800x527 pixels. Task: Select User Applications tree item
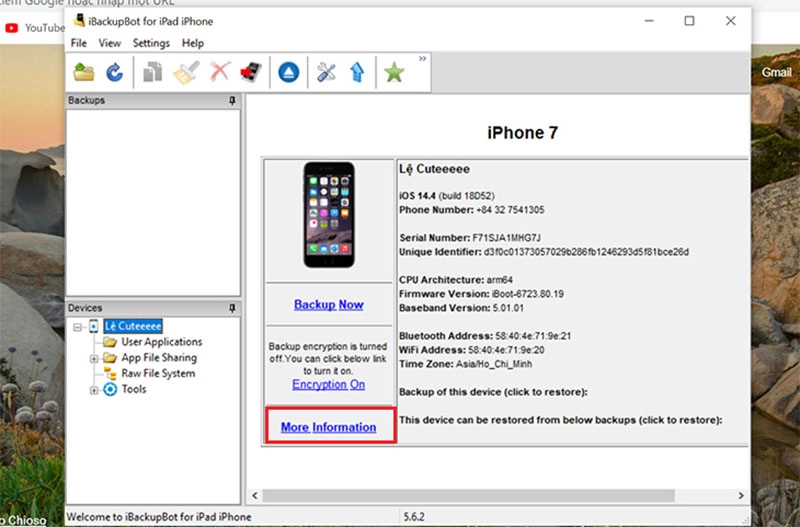click(x=161, y=342)
